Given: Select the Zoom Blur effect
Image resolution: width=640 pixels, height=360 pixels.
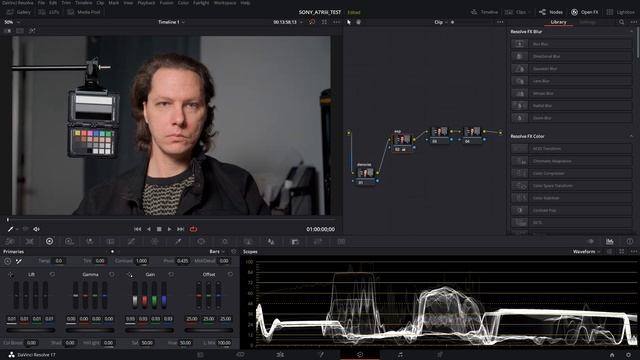Looking at the screenshot, I should click(x=571, y=118).
